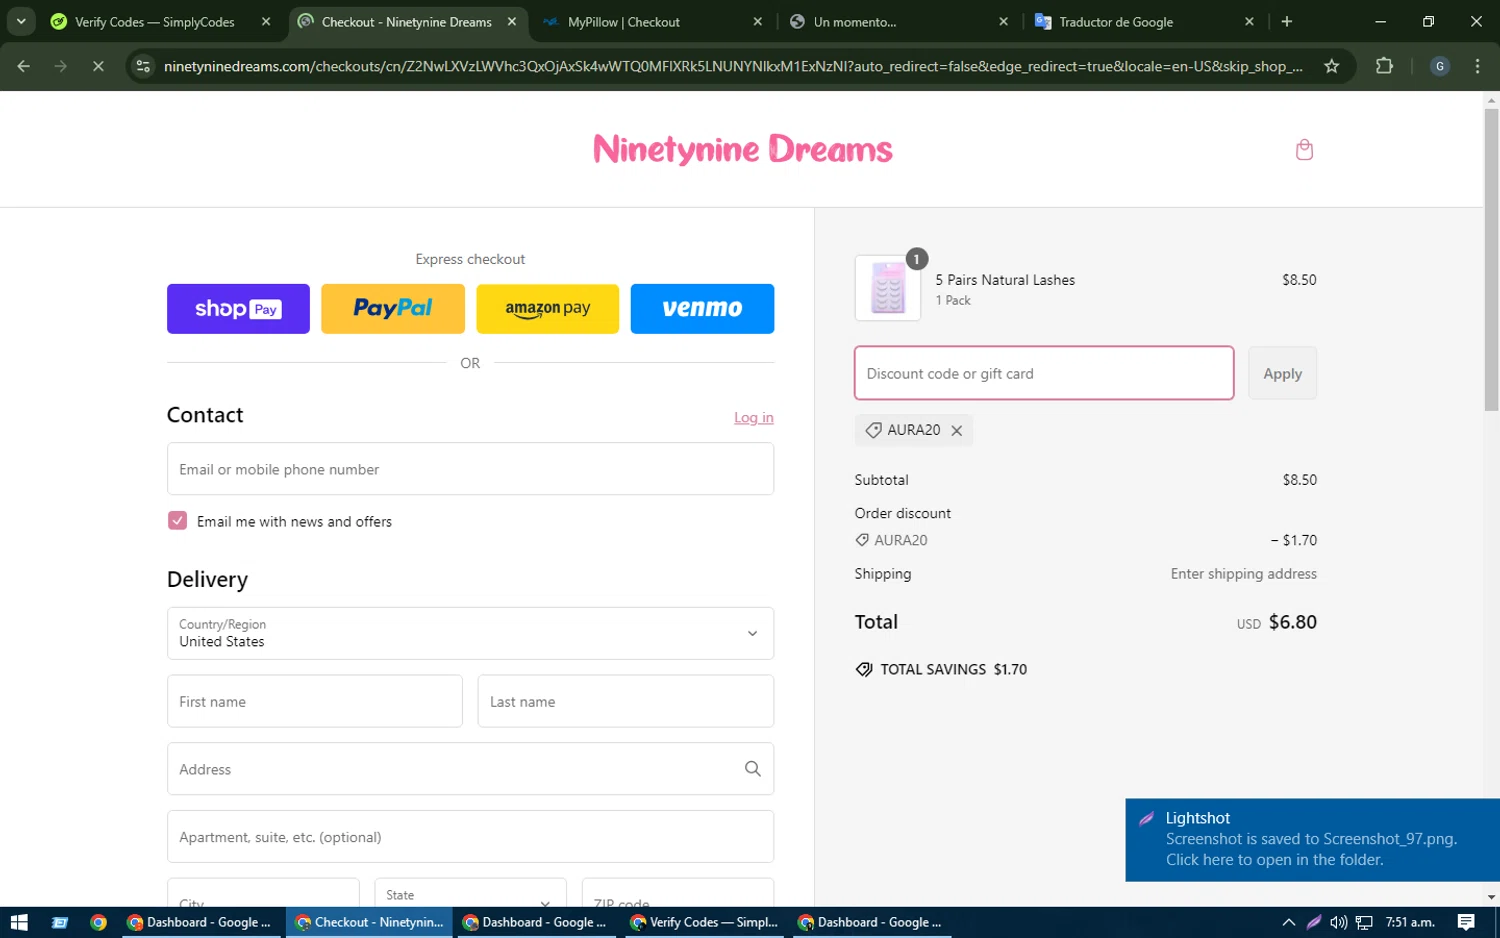
Task: Open the Lightshot screenshot saved notification
Action: (x=1312, y=840)
